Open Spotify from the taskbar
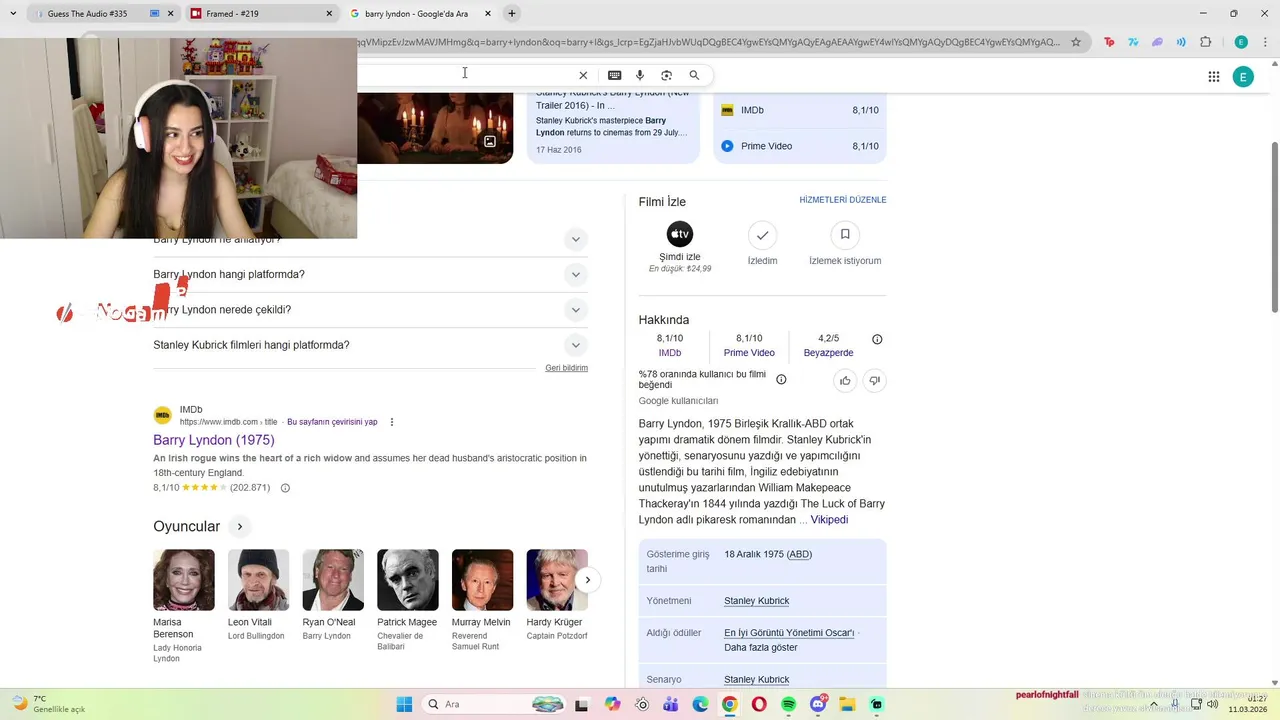Viewport: 1280px width, 720px height. [x=789, y=704]
